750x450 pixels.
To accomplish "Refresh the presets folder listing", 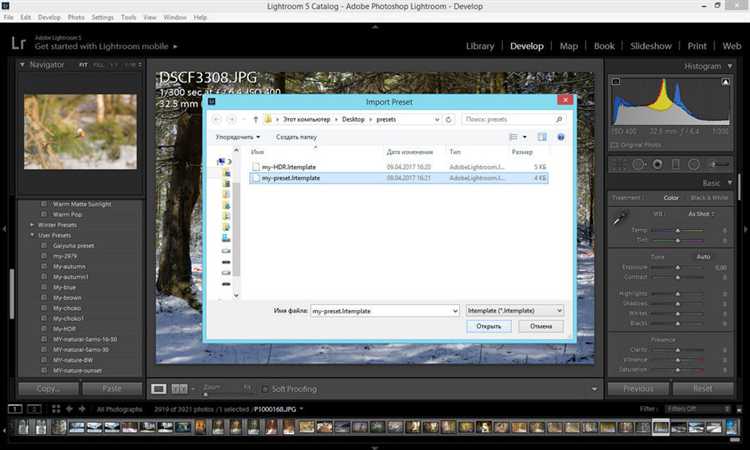I will (x=449, y=119).
